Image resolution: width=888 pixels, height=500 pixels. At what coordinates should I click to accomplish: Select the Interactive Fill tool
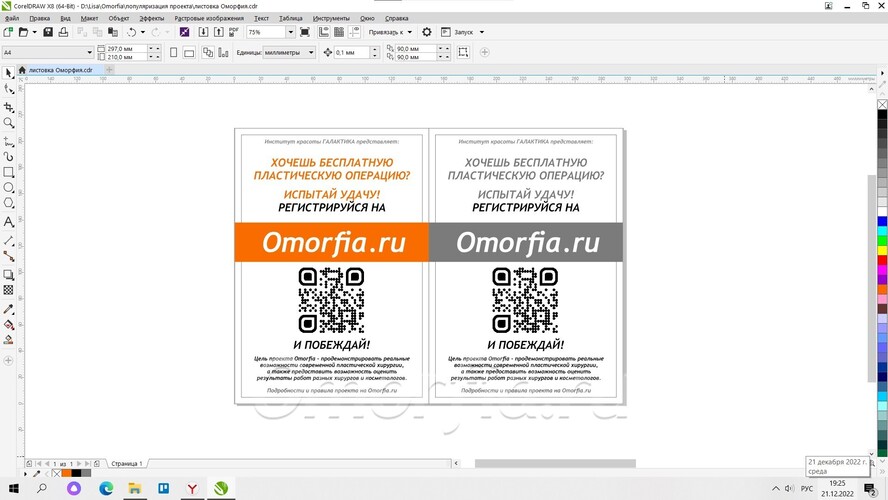click(8, 324)
